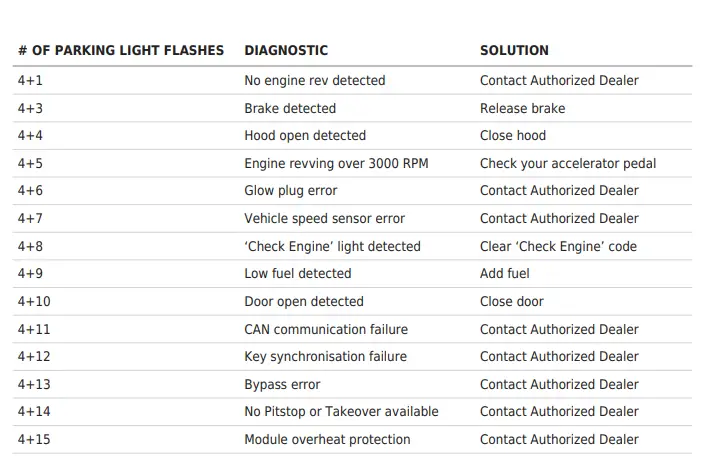Click 'Low fuel detected' diagnostic
This screenshot has width=707, height=468.
(298, 273)
